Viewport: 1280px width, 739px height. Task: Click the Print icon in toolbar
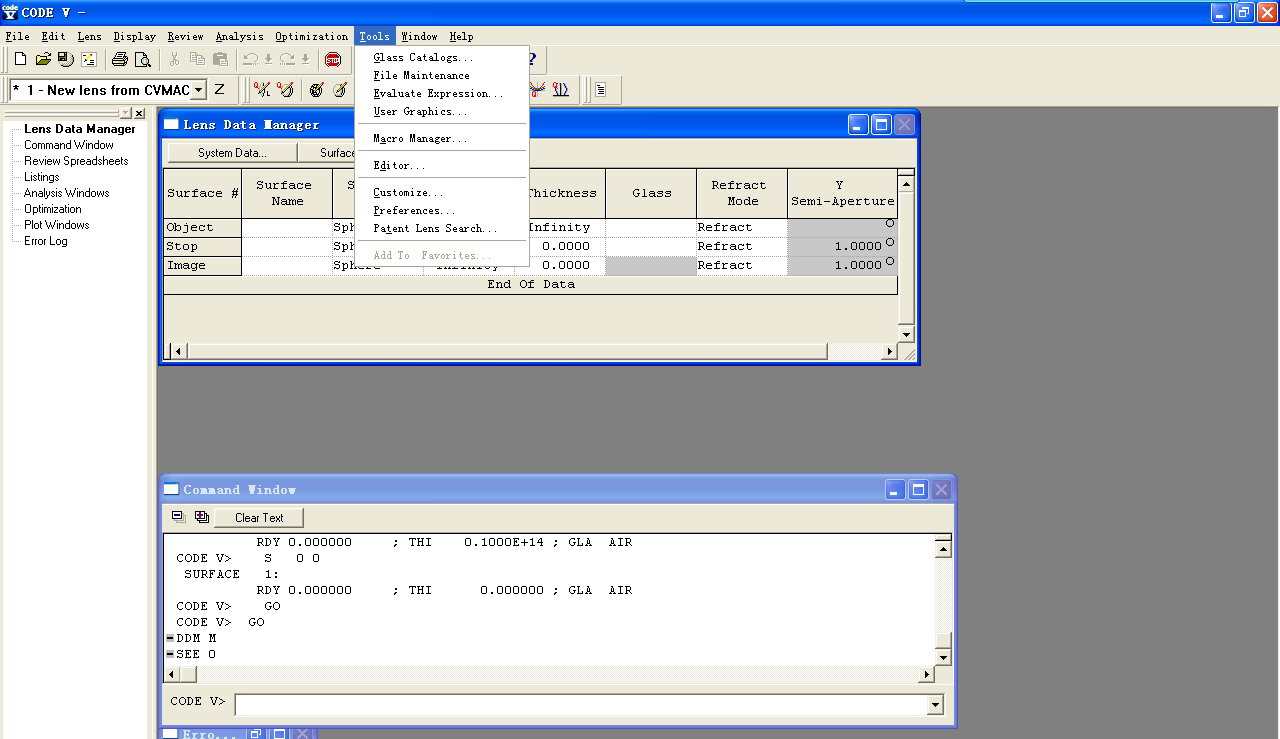[x=120, y=59]
